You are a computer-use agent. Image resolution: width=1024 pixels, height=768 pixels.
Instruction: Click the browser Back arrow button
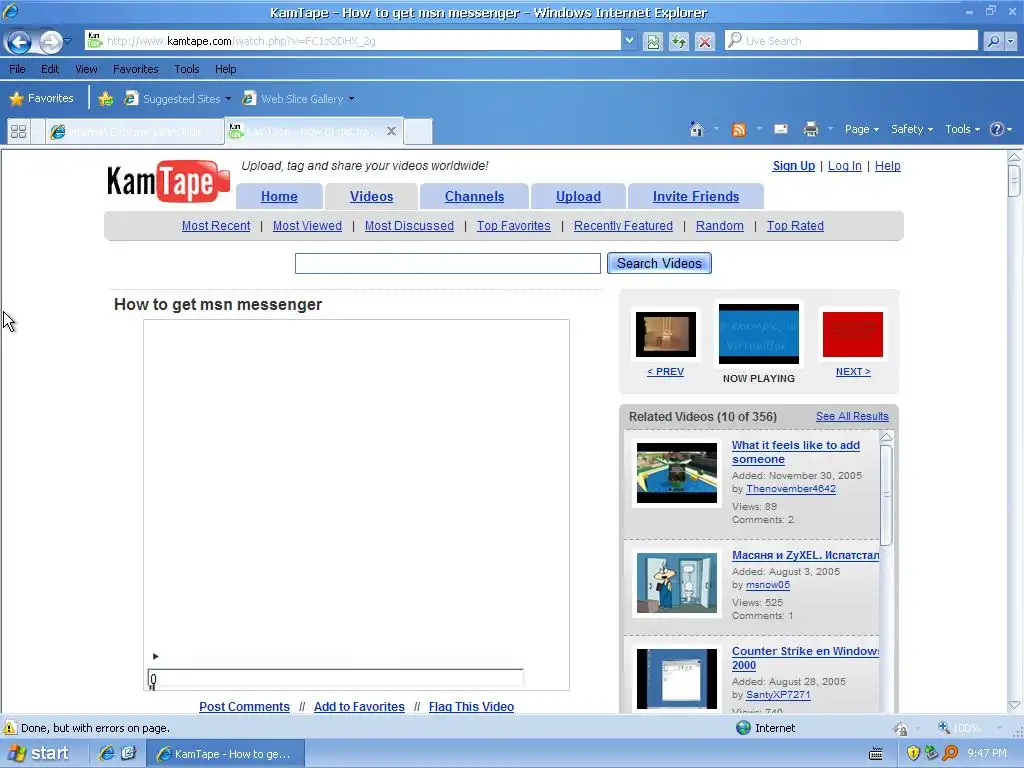19,42
